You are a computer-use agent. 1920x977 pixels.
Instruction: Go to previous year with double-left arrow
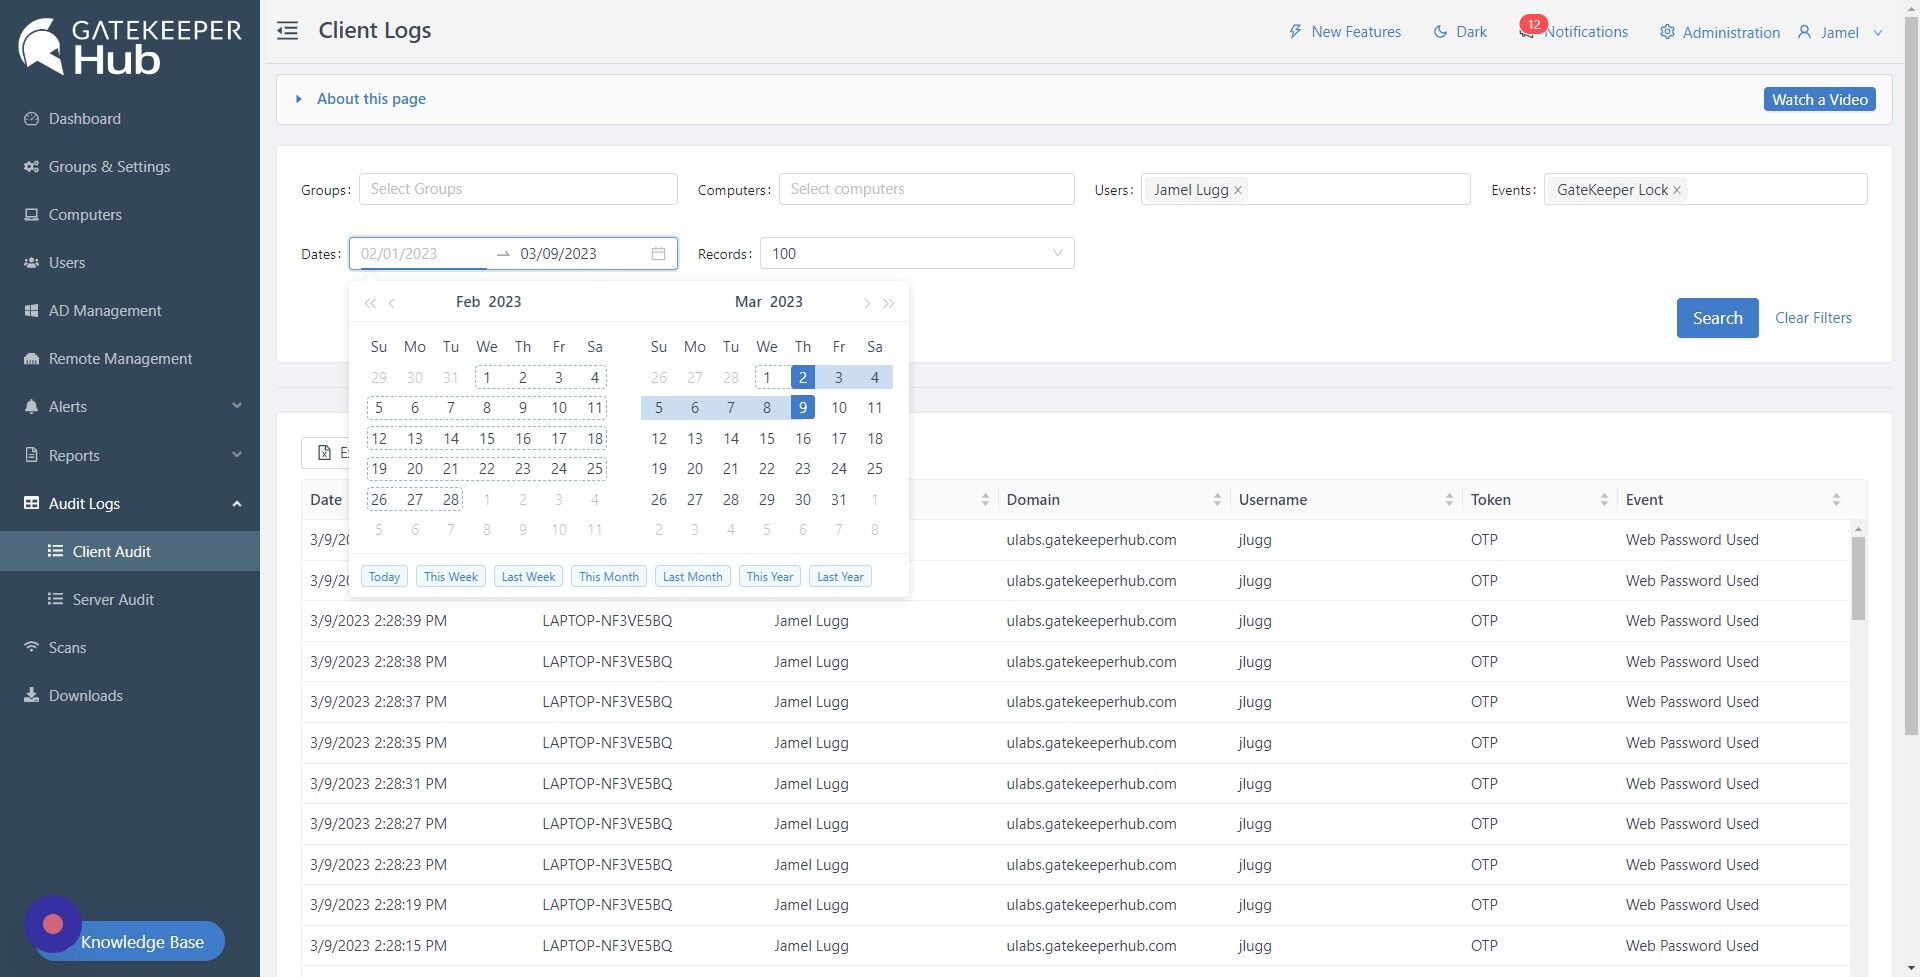click(370, 303)
